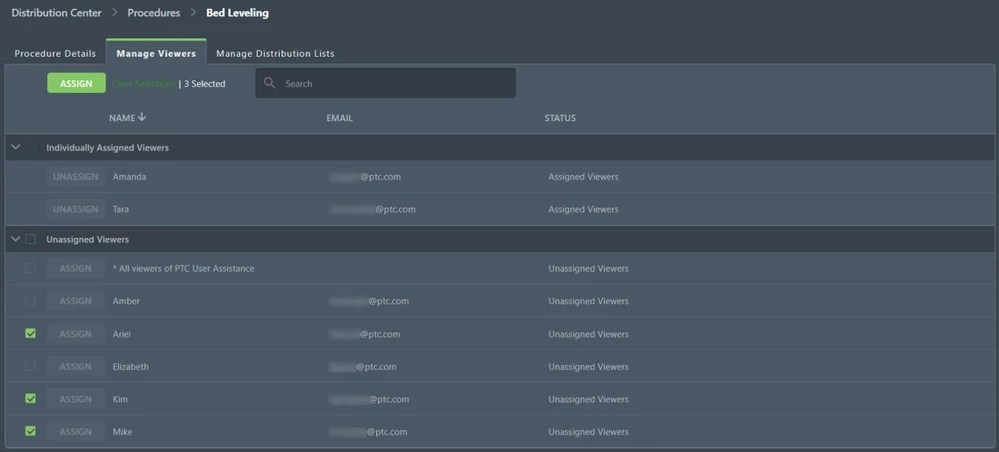Collapse the Individually Assigned Viewers group
This screenshot has height=452, width=999.
click(x=16, y=147)
